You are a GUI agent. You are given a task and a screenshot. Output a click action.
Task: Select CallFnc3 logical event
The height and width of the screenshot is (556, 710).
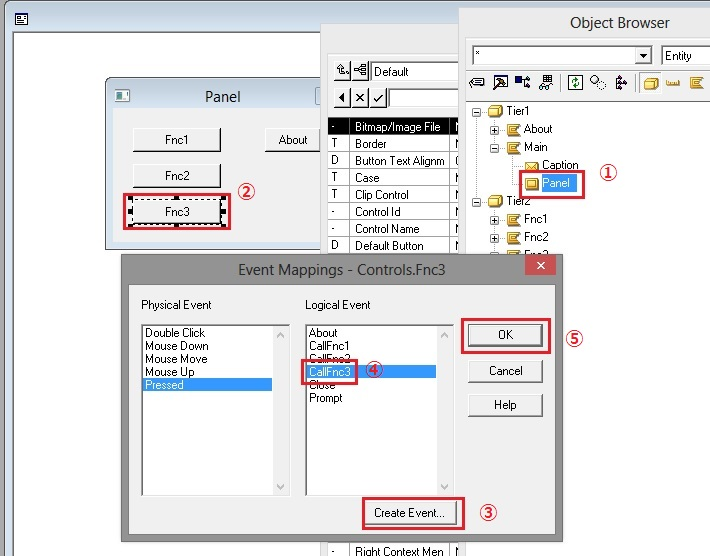pyautogui.click(x=372, y=372)
